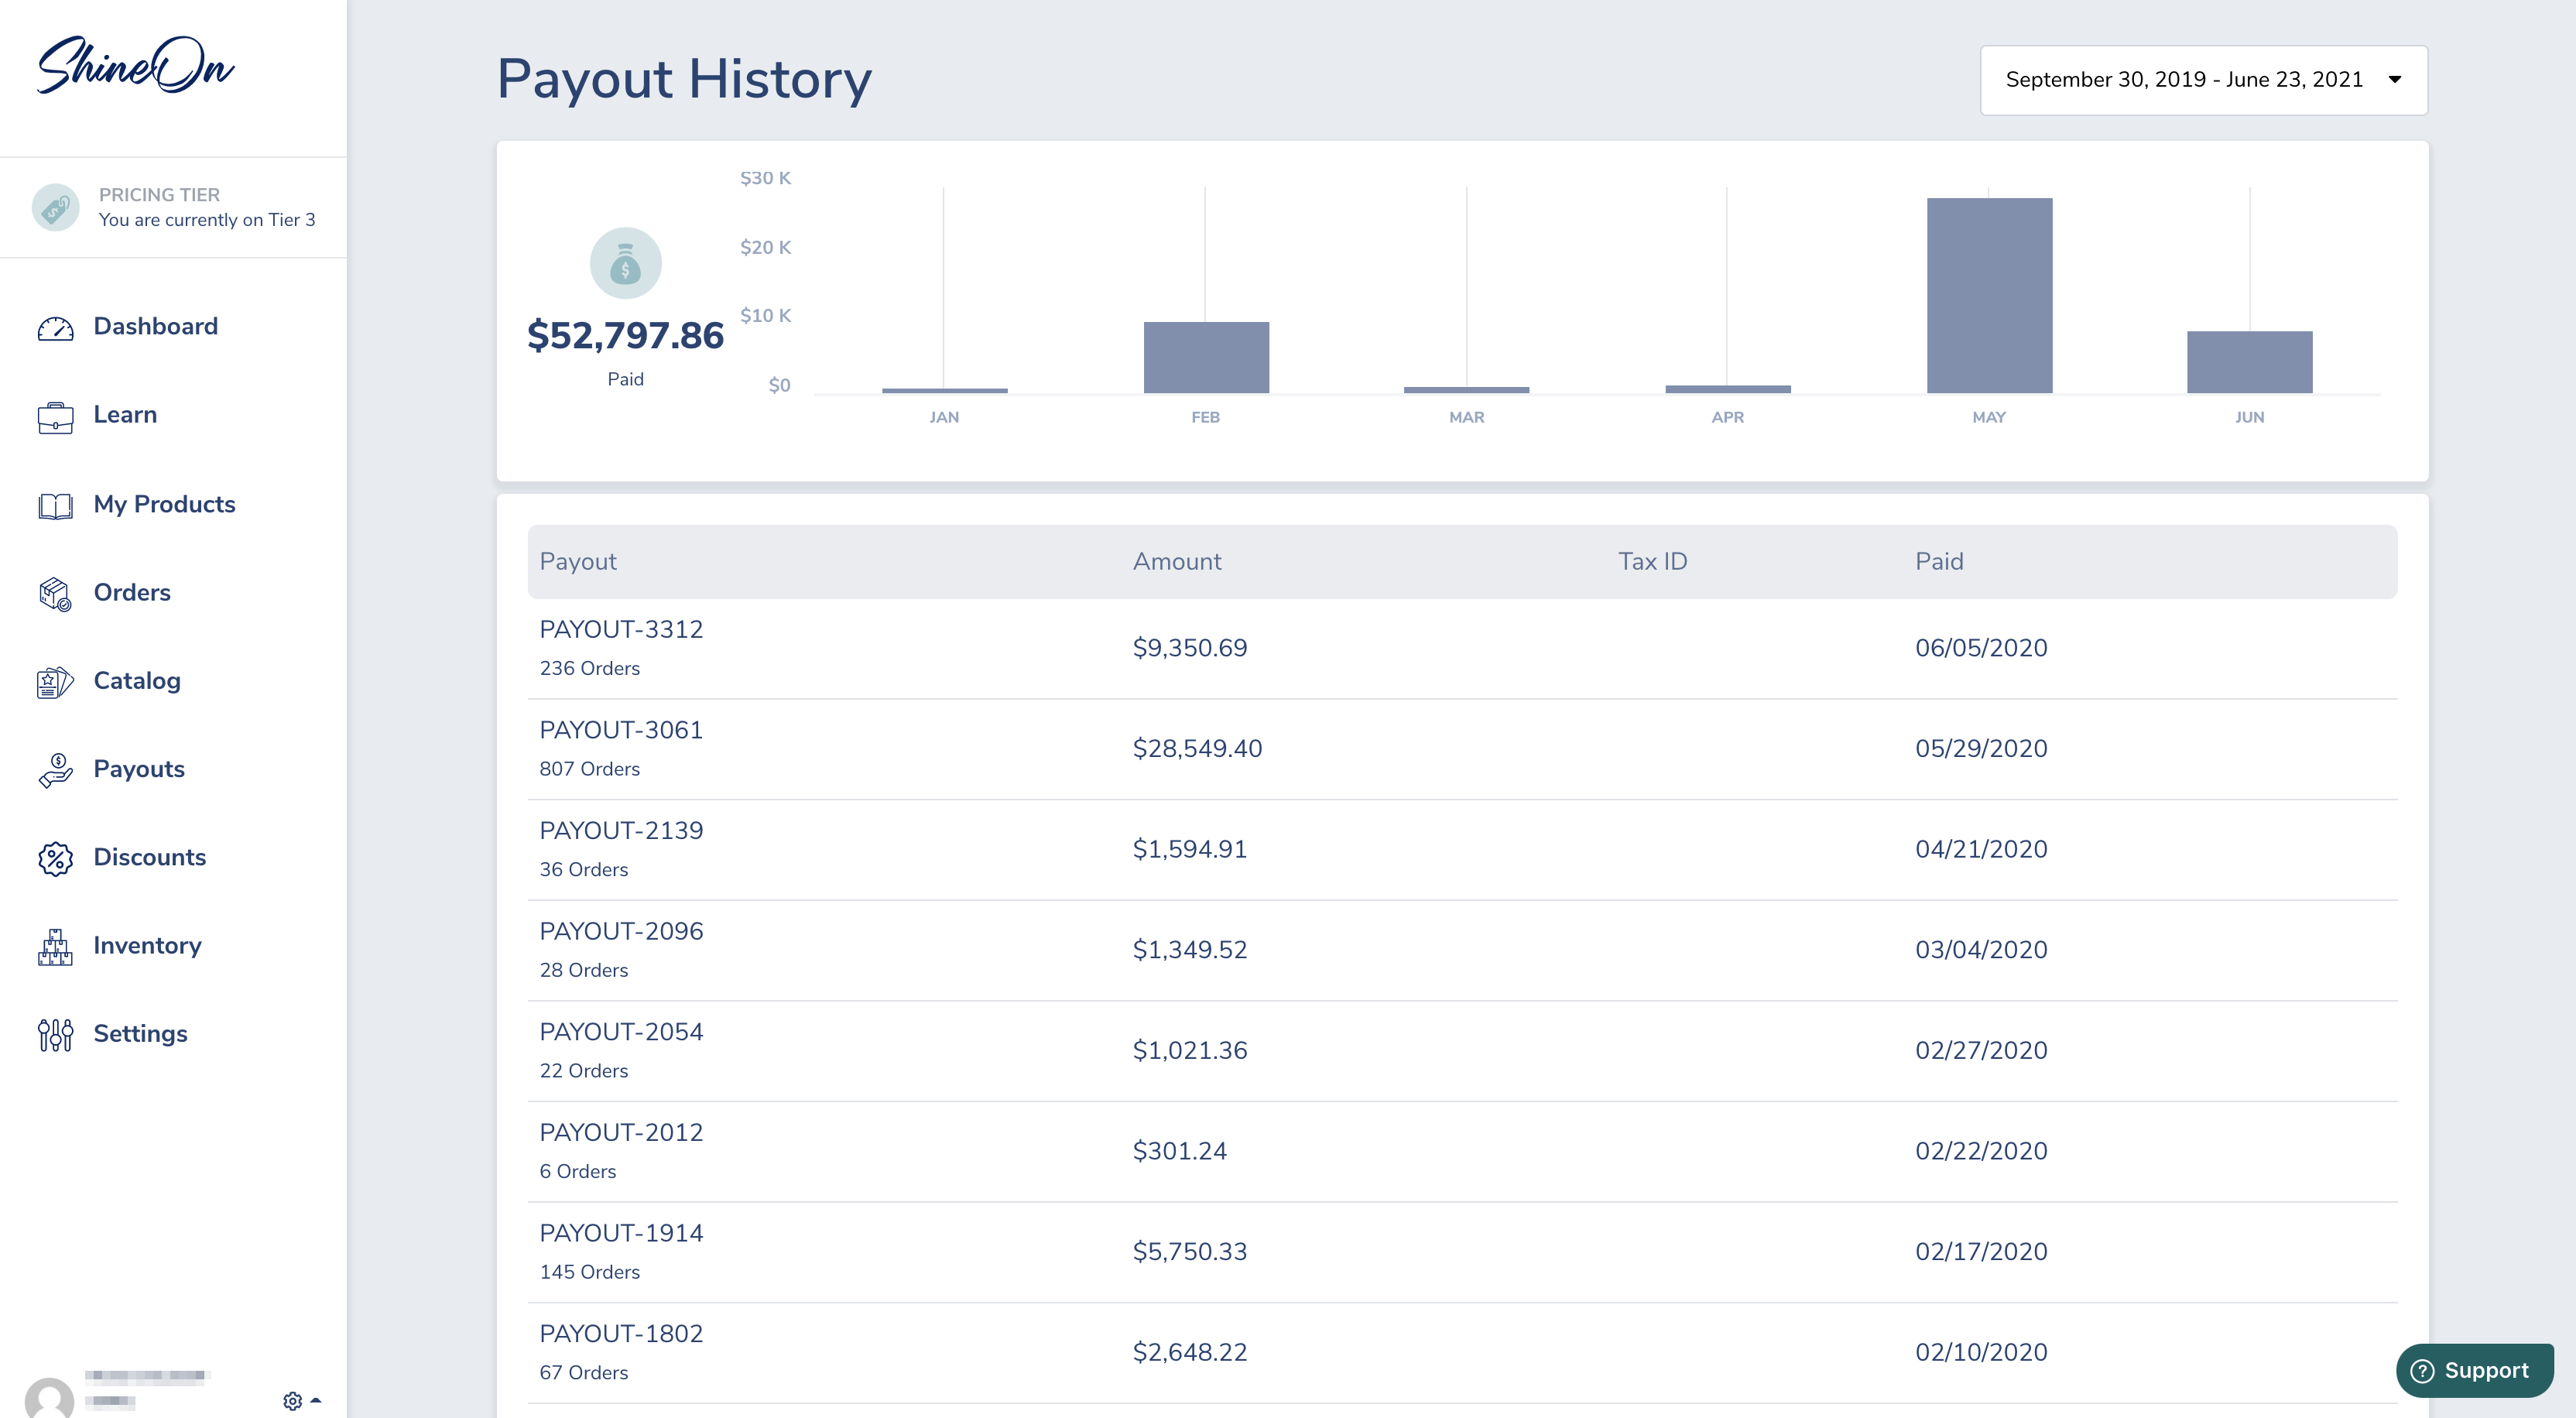Viewport: 2576px width, 1418px height.
Task: Click the Payouts hand-with-coin icon
Action: pyautogui.click(x=55, y=769)
